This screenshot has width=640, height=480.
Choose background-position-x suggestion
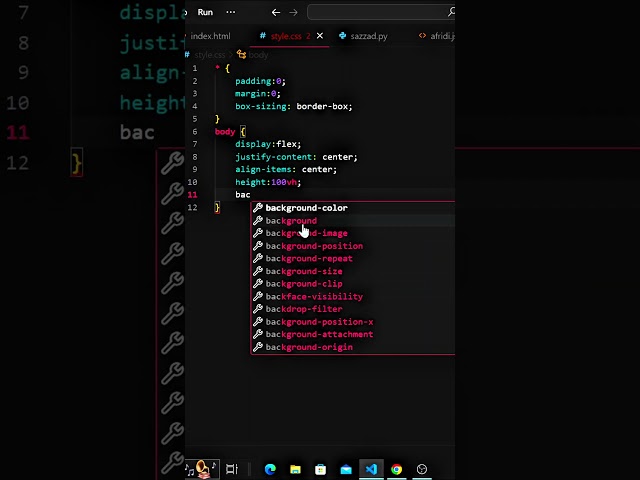(x=353, y=322)
